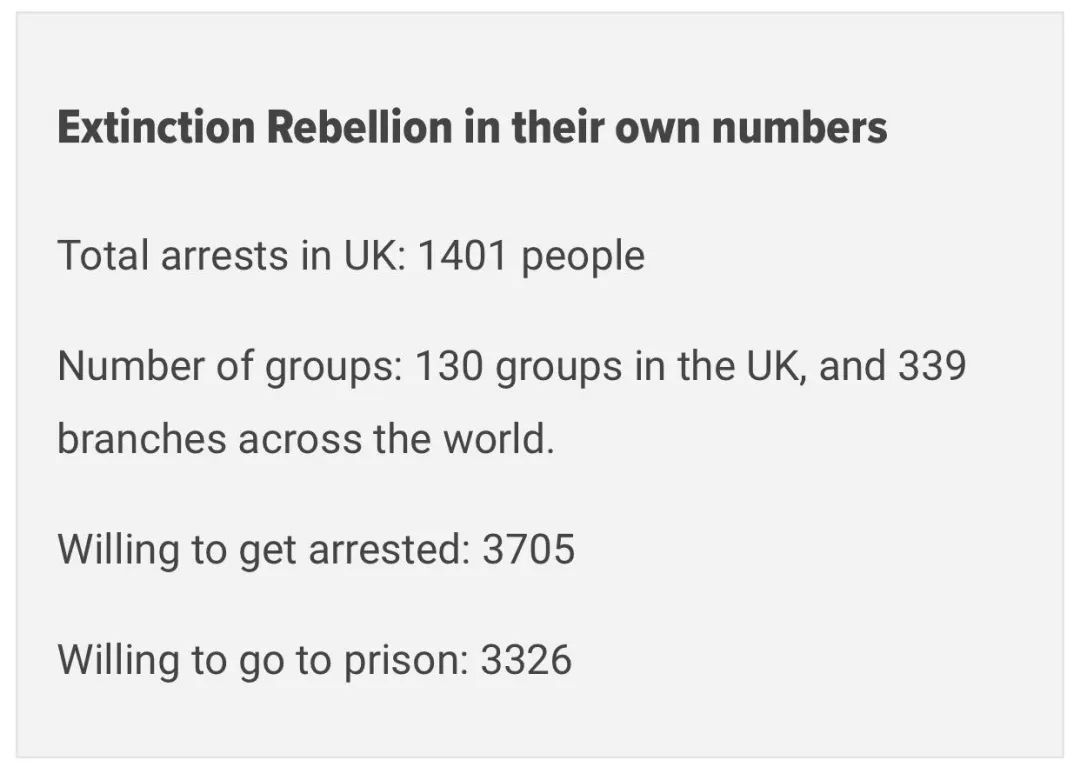This screenshot has width=1080, height=767.
Task: Click the word 'branches'
Action: click(x=142, y=439)
